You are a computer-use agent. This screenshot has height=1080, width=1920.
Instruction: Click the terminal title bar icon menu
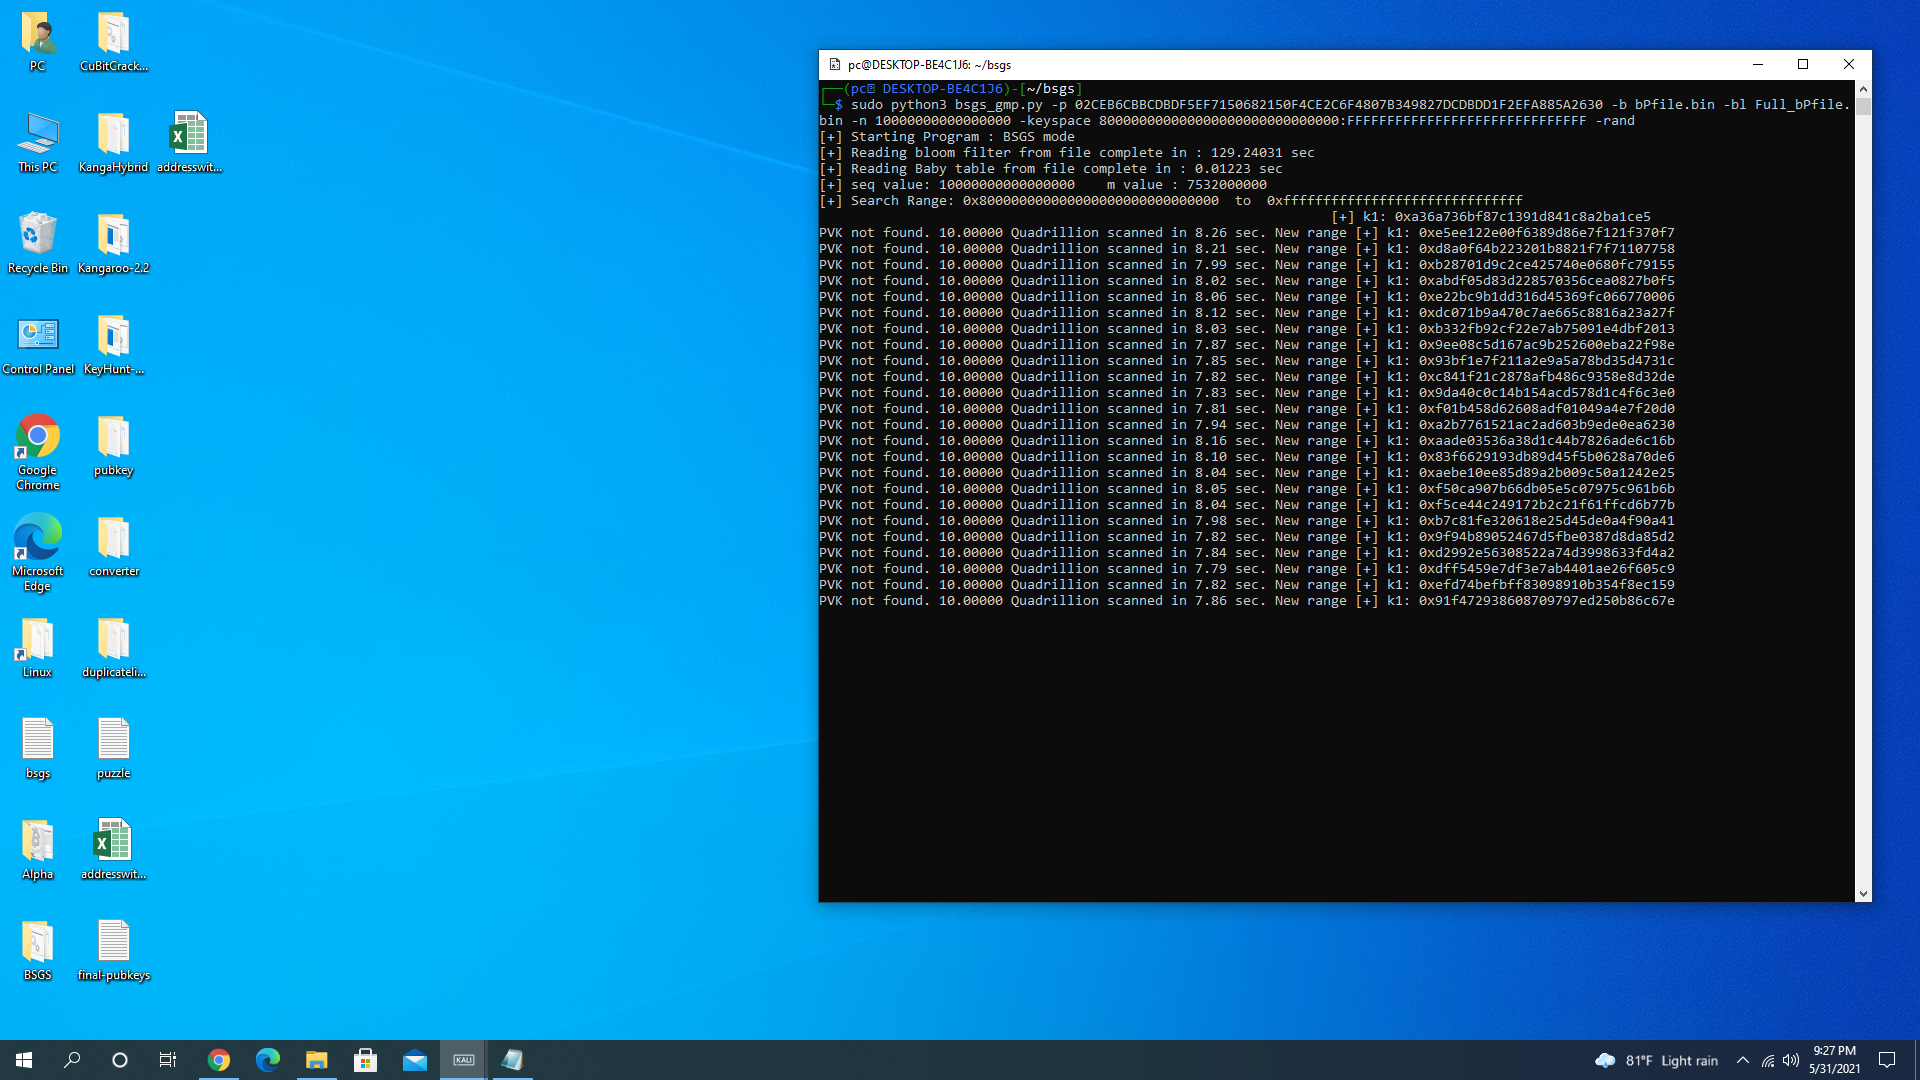834,64
